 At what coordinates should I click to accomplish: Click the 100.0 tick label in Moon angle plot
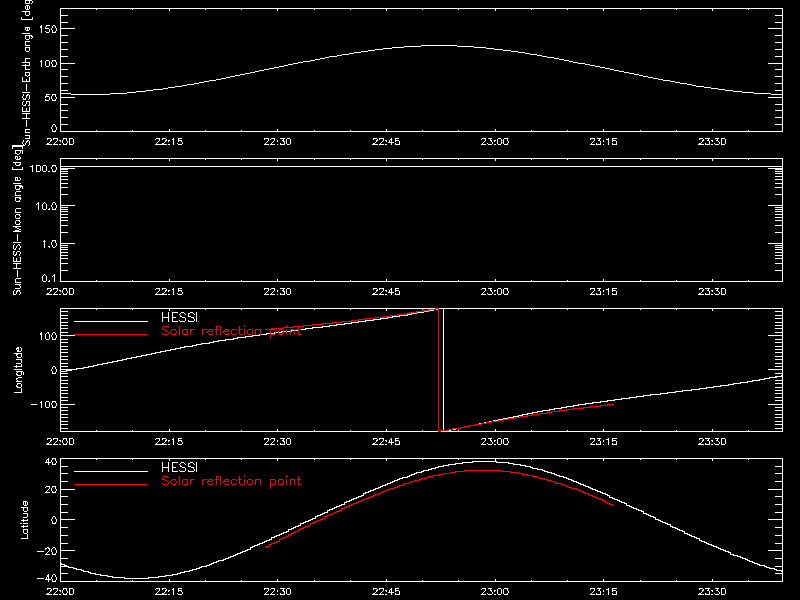pyautogui.click(x=44, y=168)
